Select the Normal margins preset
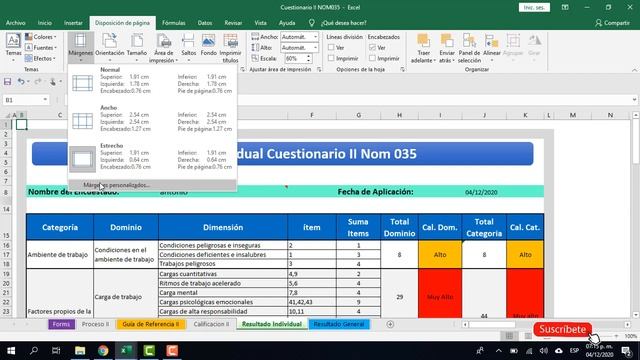Screen dimensions: 640x360 coord(152,82)
